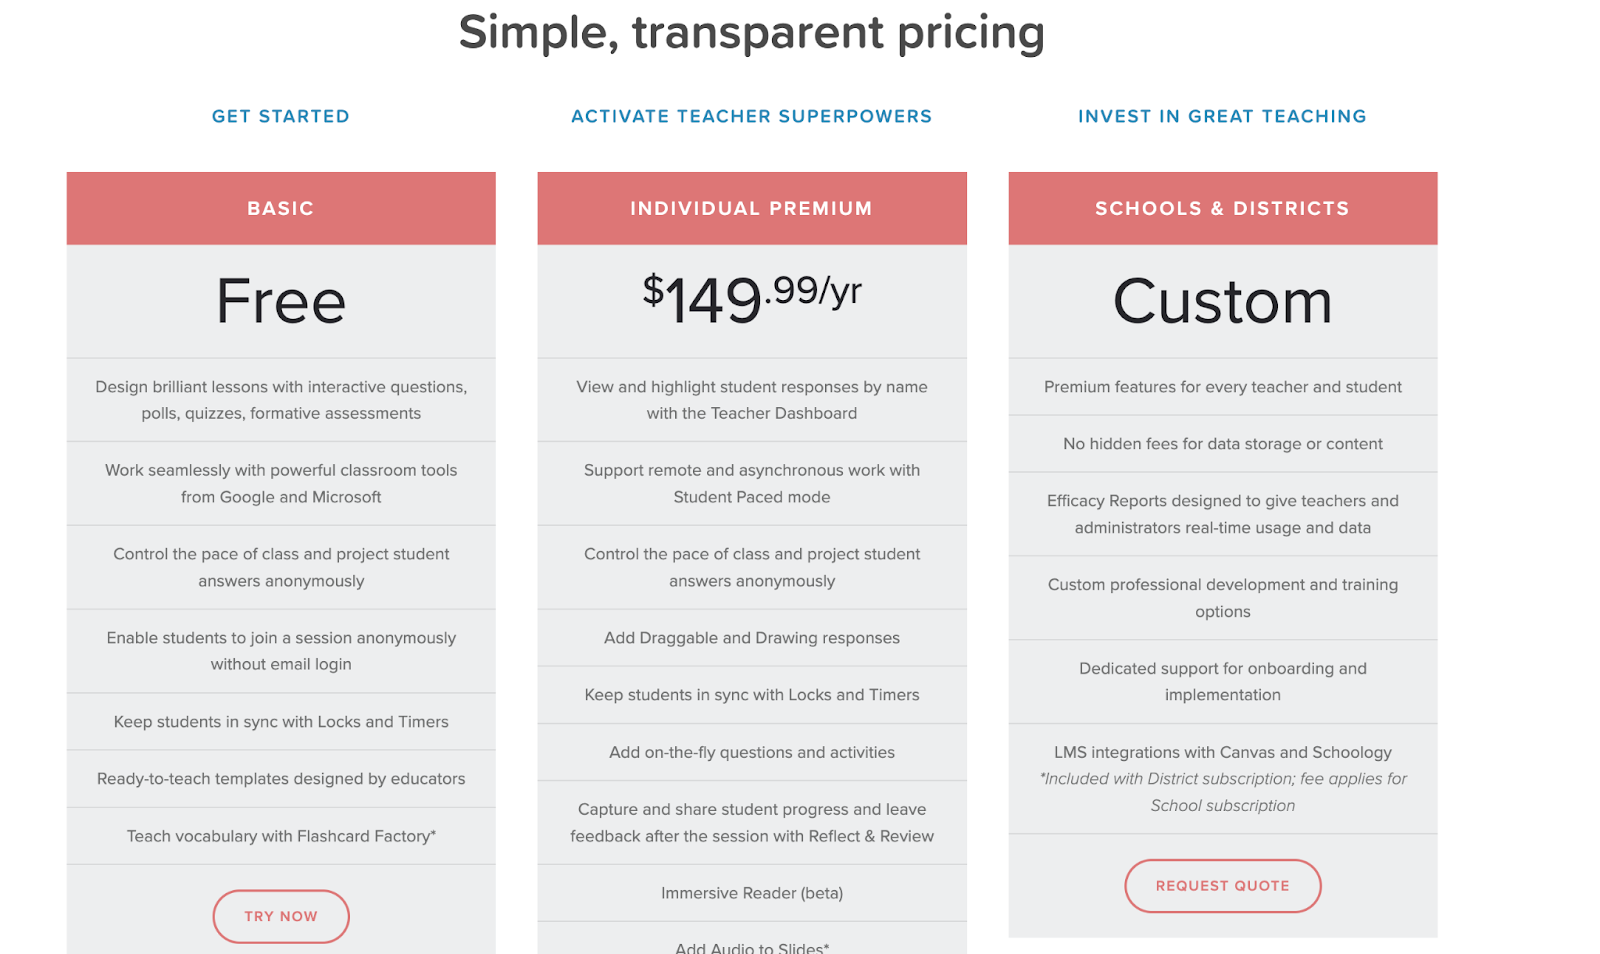Image resolution: width=1600 pixels, height=954 pixels.
Task: Click INVEST IN GREAT TEACHING heading
Action: pos(1222,116)
